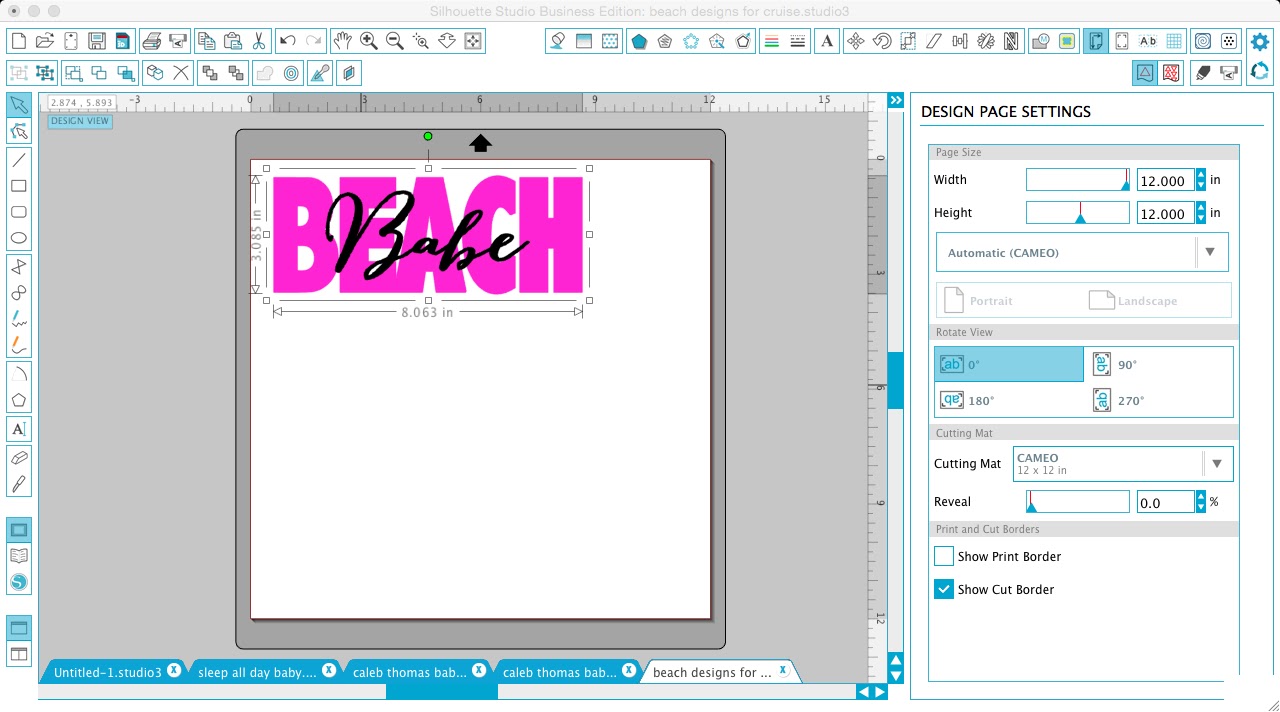This screenshot has height=712, width=1280.
Task: Select the Pan Using Screen hand tool
Action: pyautogui.click(x=343, y=41)
